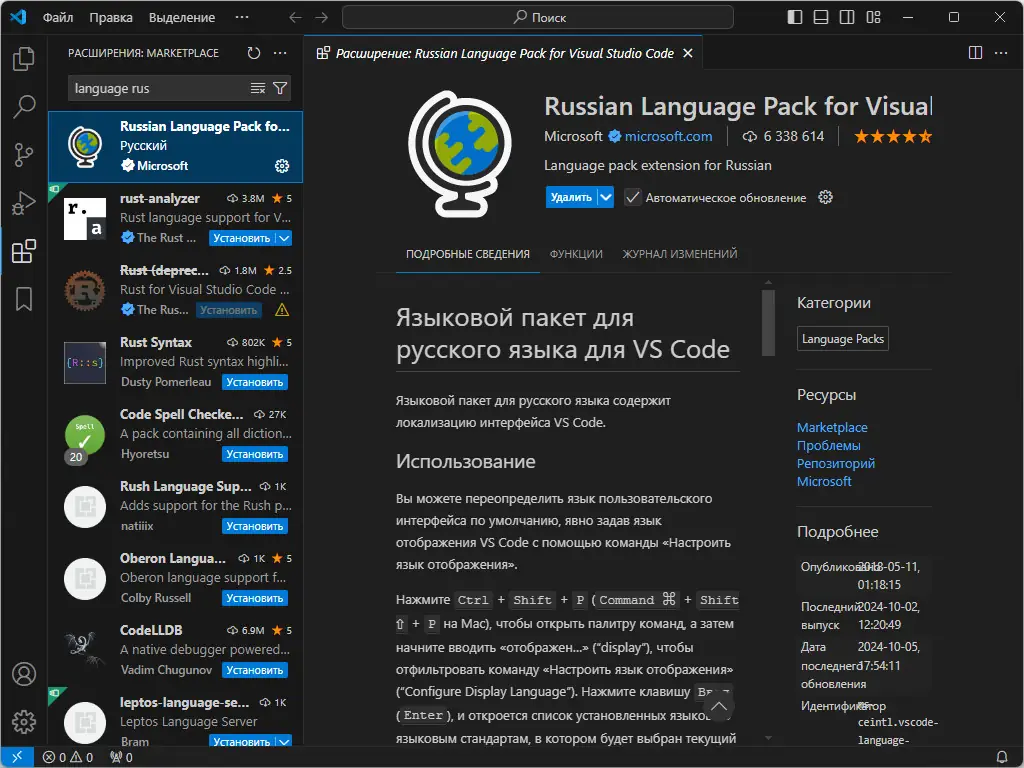The height and width of the screenshot is (768, 1024).
Task: Install the Rust Syntax extension
Action: click(x=255, y=382)
